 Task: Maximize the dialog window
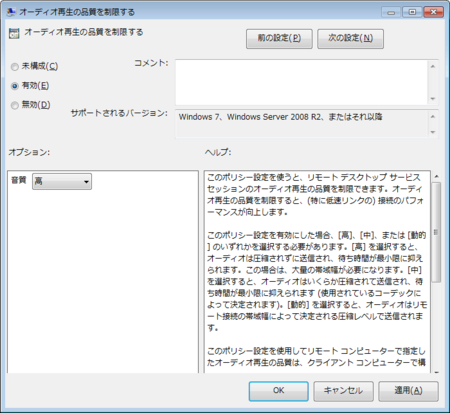click(412, 12)
